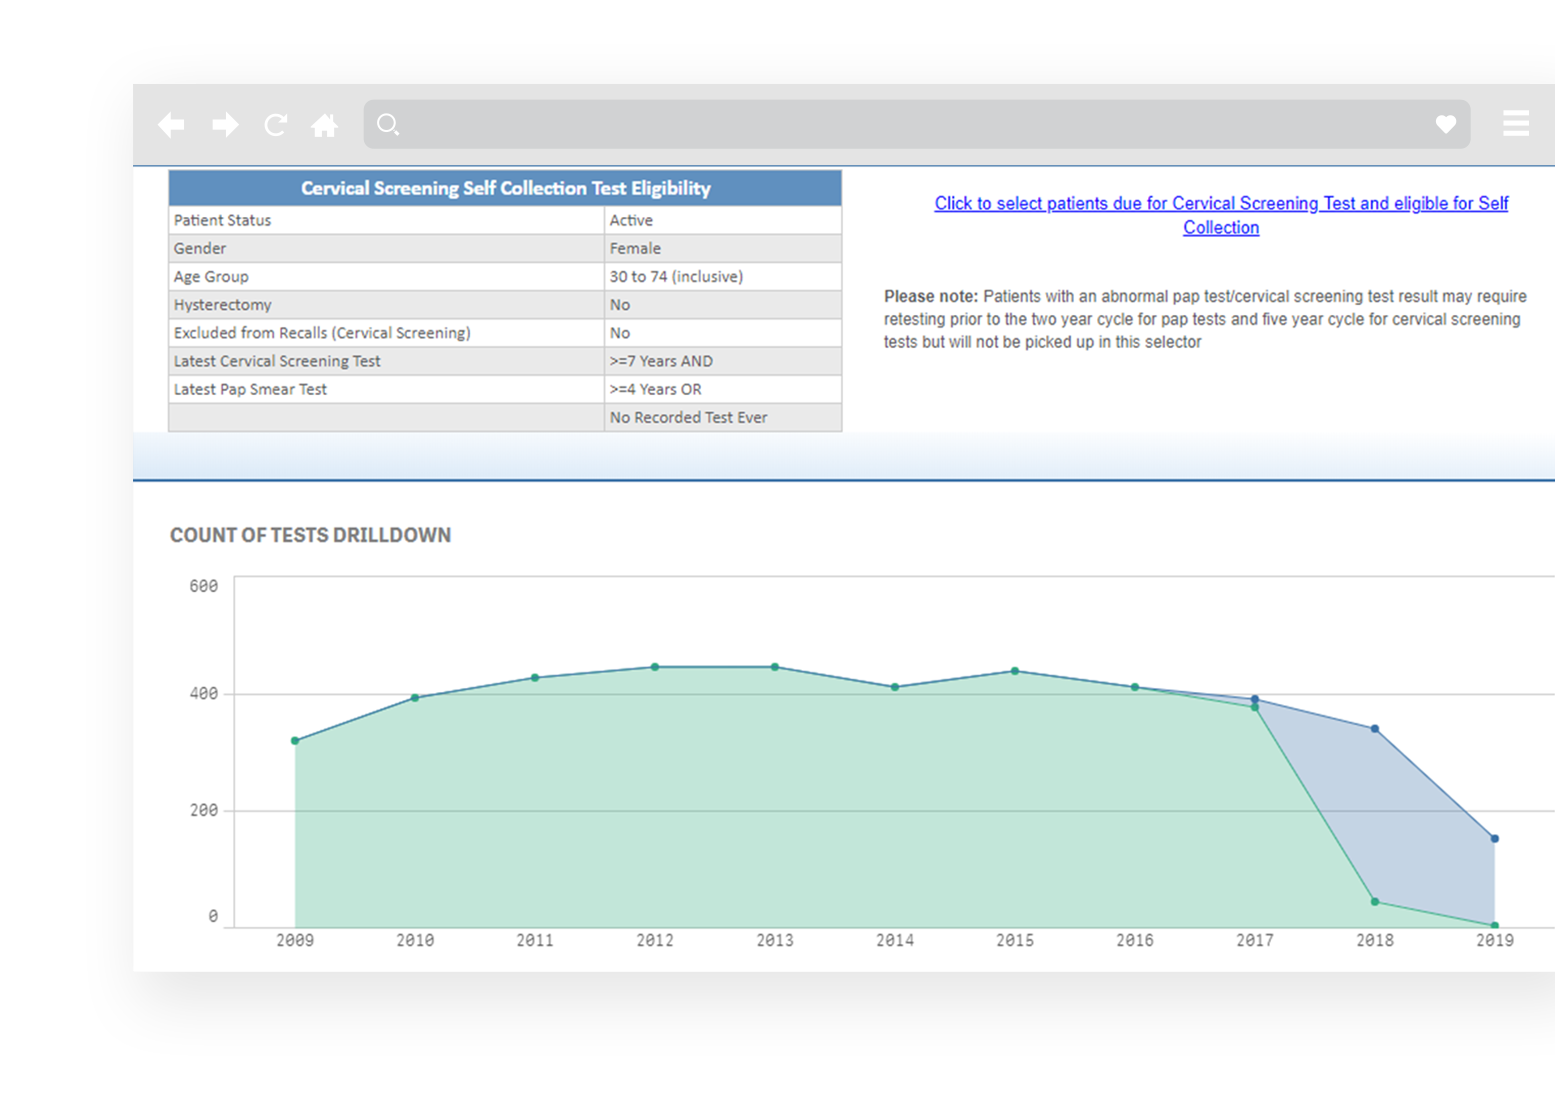
Task: Select 'Excluded from Recalls (Cervical Screening)' label
Action: (322, 333)
